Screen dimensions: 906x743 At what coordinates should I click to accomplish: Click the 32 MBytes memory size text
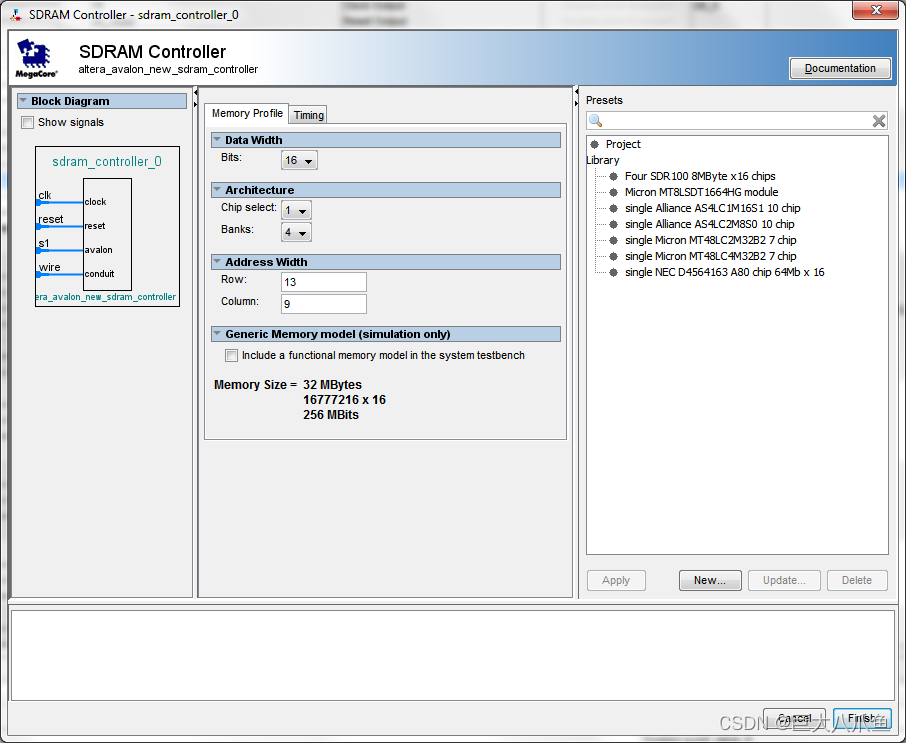[x=332, y=385]
